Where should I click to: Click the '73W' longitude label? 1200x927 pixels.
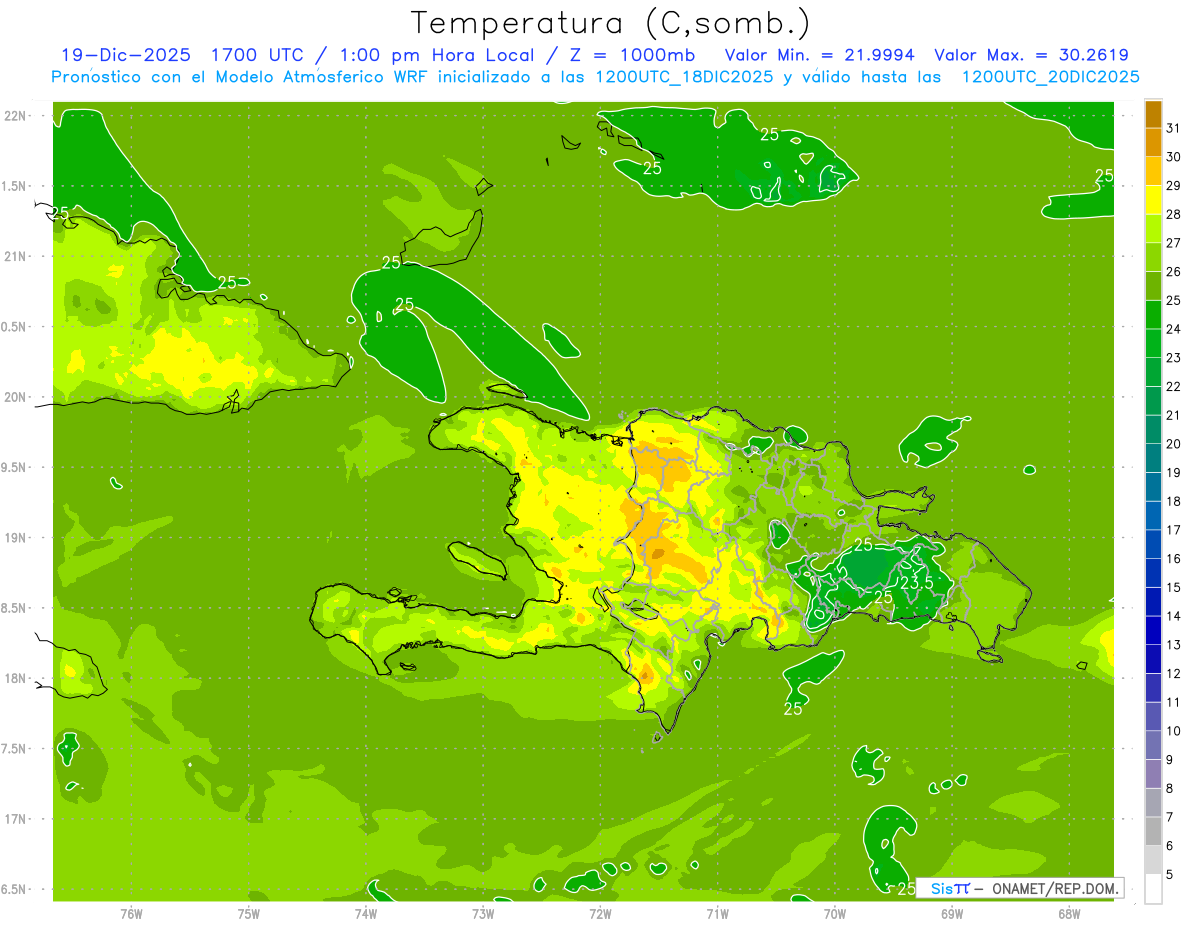pyautogui.click(x=483, y=913)
